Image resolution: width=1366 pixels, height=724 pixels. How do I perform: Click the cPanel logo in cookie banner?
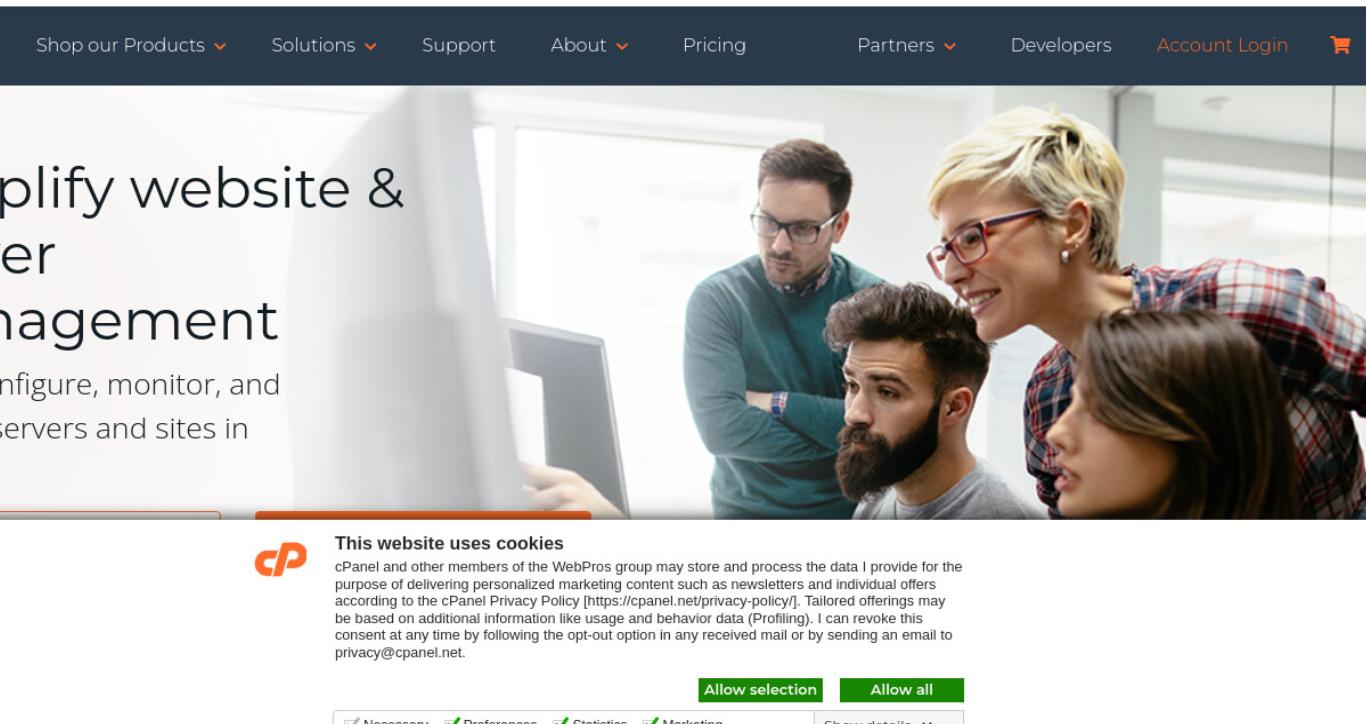coord(281,562)
